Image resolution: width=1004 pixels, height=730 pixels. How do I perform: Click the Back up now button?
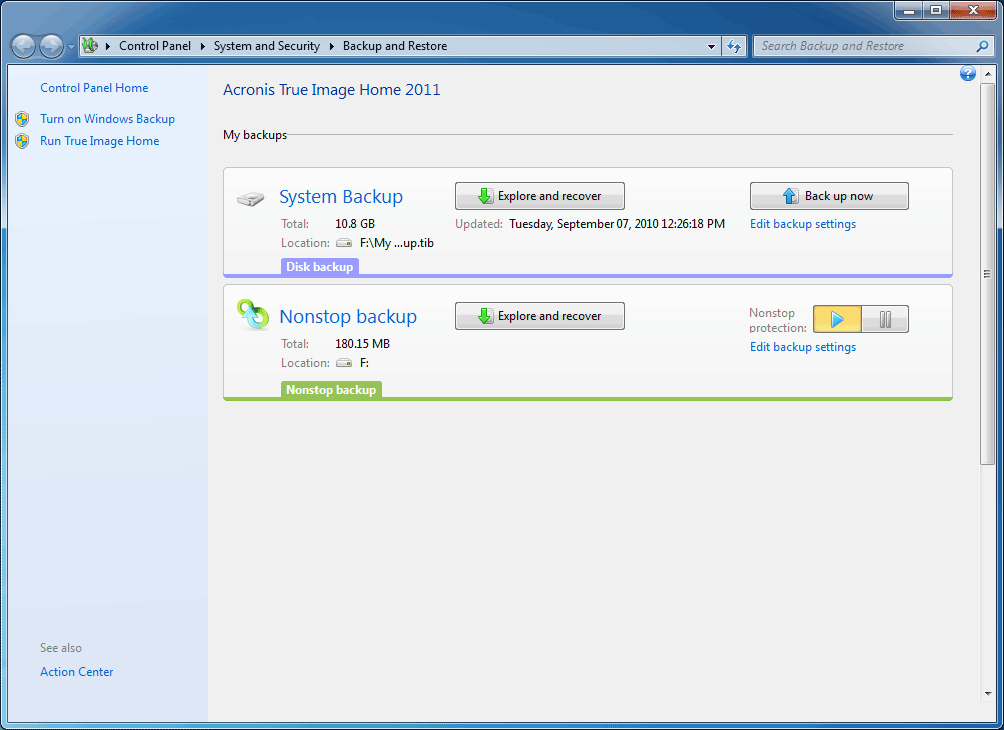829,196
